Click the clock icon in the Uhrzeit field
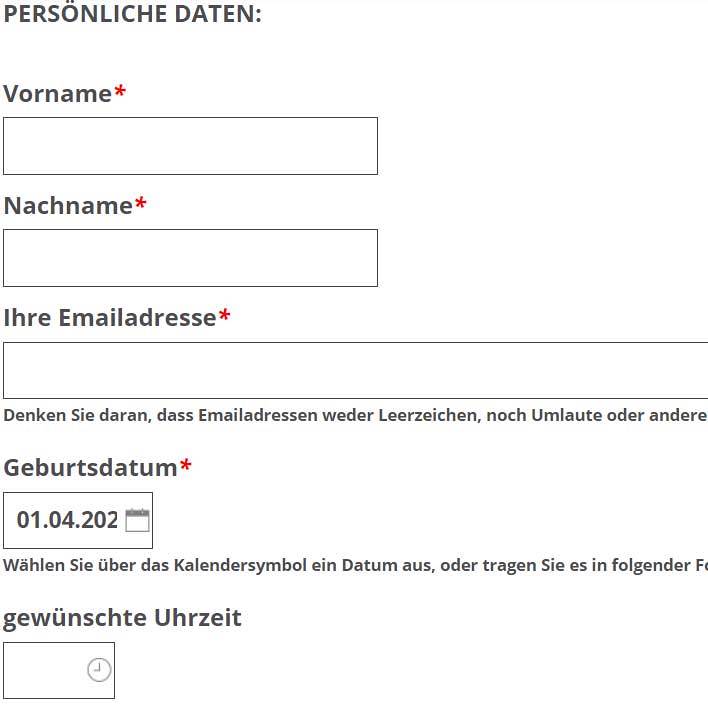Image resolution: width=708 pixels, height=708 pixels. tap(99, 670)
